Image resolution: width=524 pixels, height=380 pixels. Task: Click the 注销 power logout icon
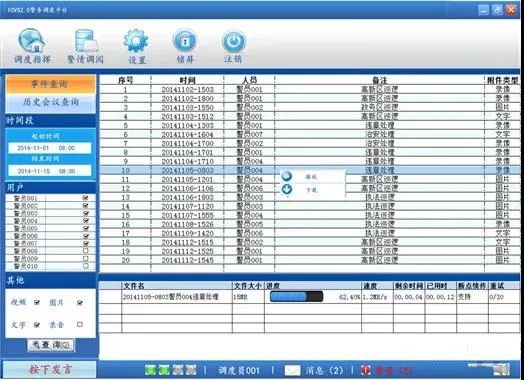(x=234, y=41)
